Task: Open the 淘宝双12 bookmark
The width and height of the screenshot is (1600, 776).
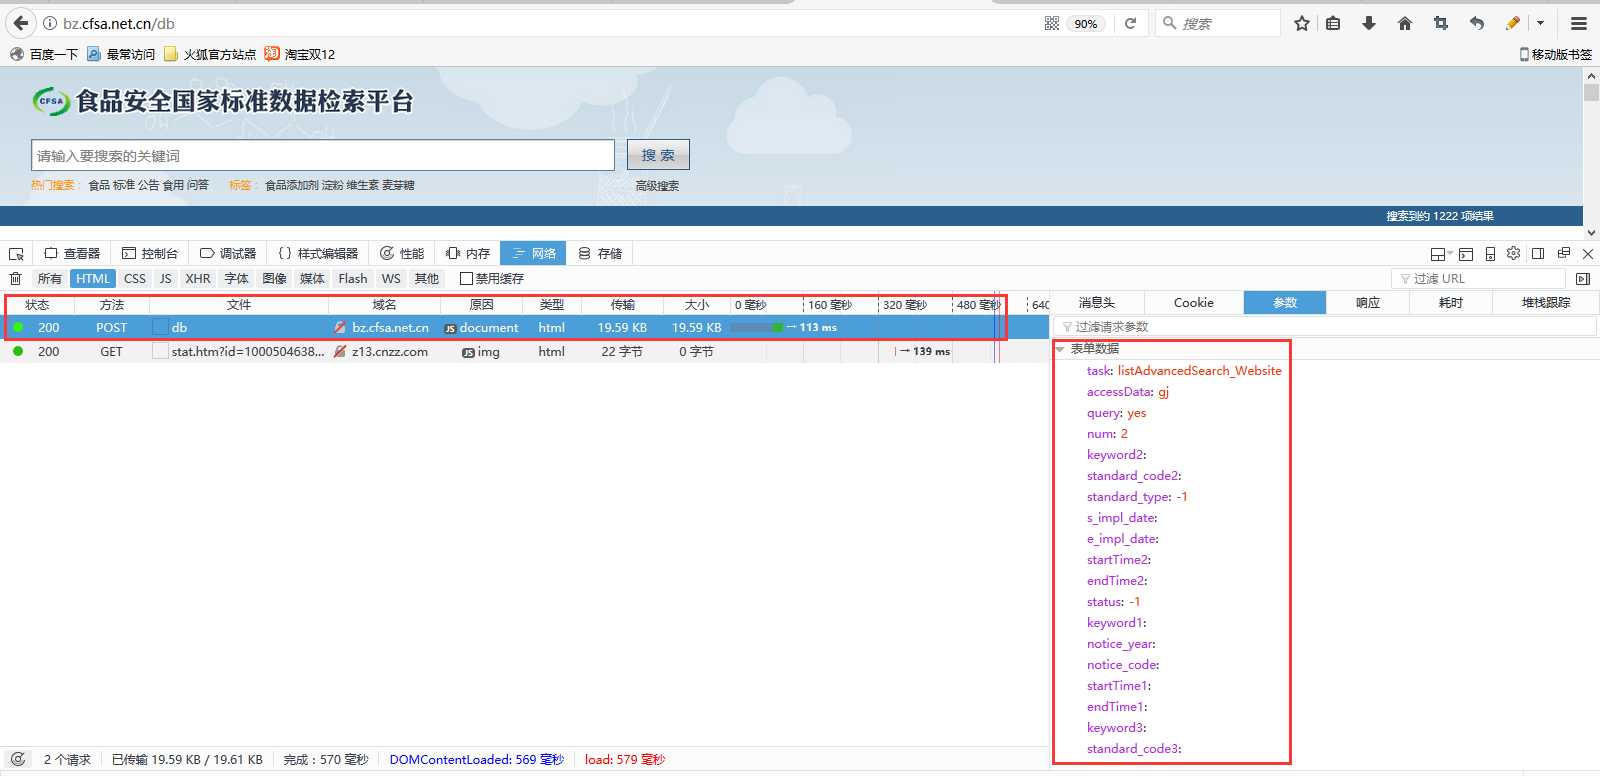Action: (x=300, y=54)
